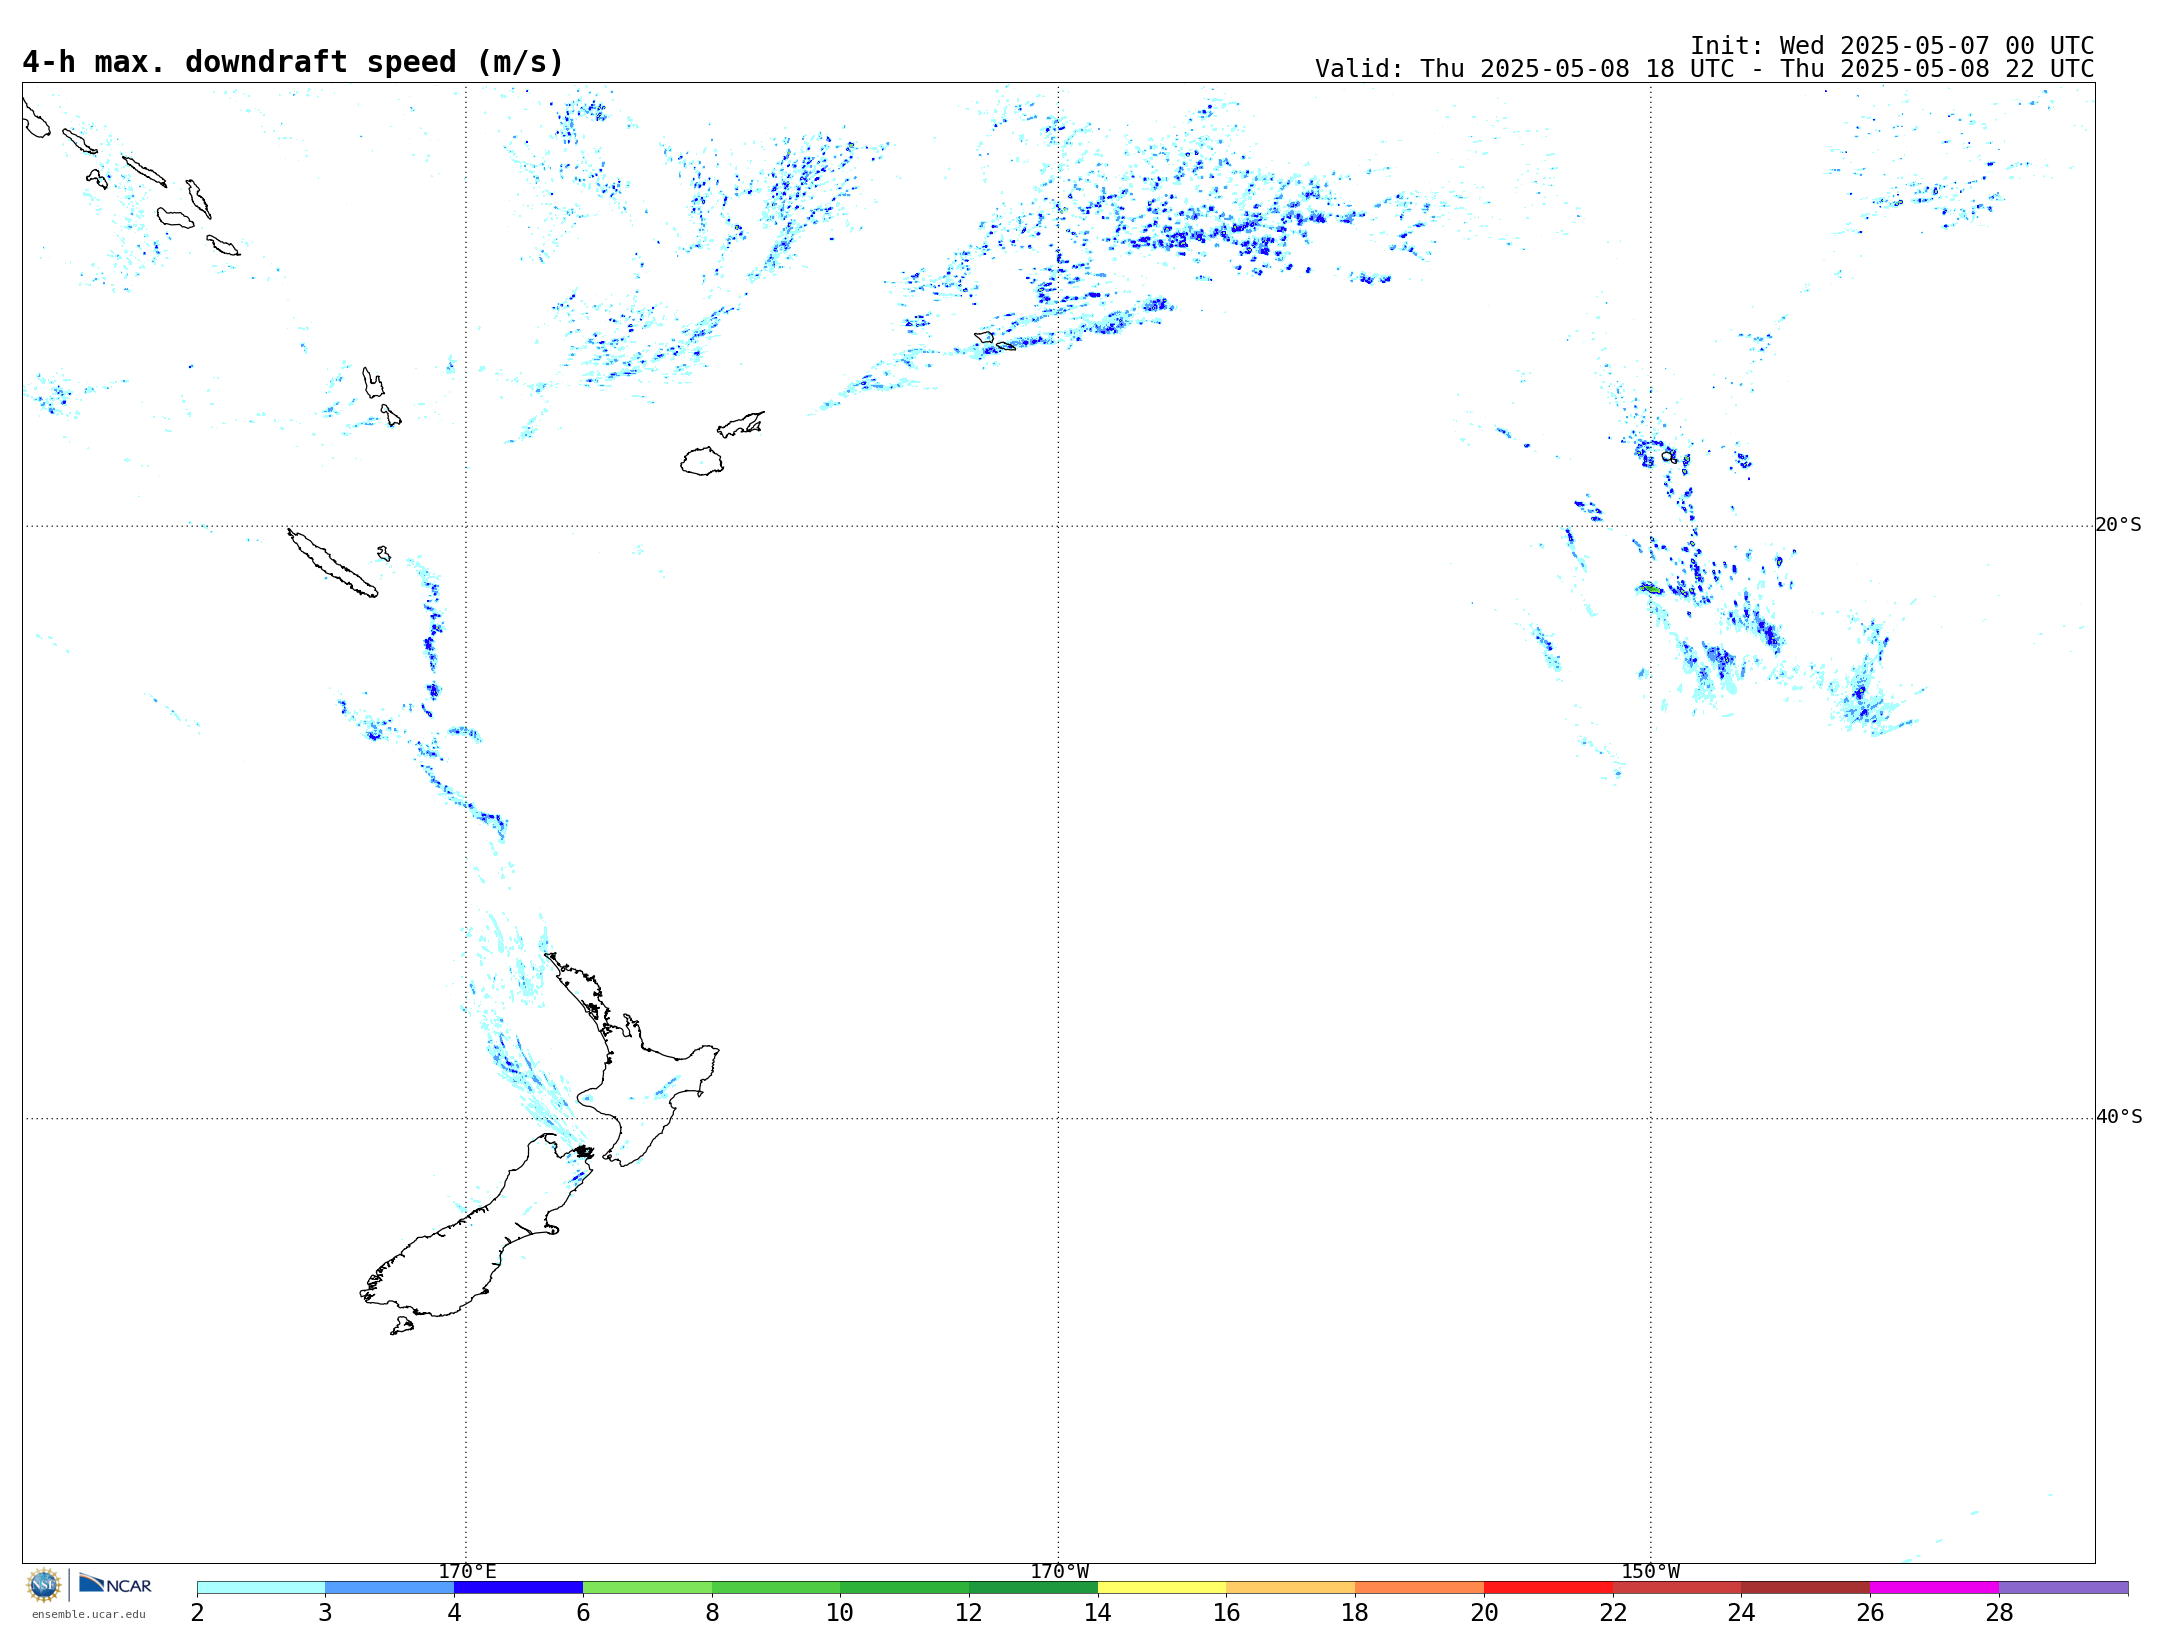Click the ensemble.ucar.edu text
The width and height of the screenshot is (2160, 1626).
tap(89, 1614)
